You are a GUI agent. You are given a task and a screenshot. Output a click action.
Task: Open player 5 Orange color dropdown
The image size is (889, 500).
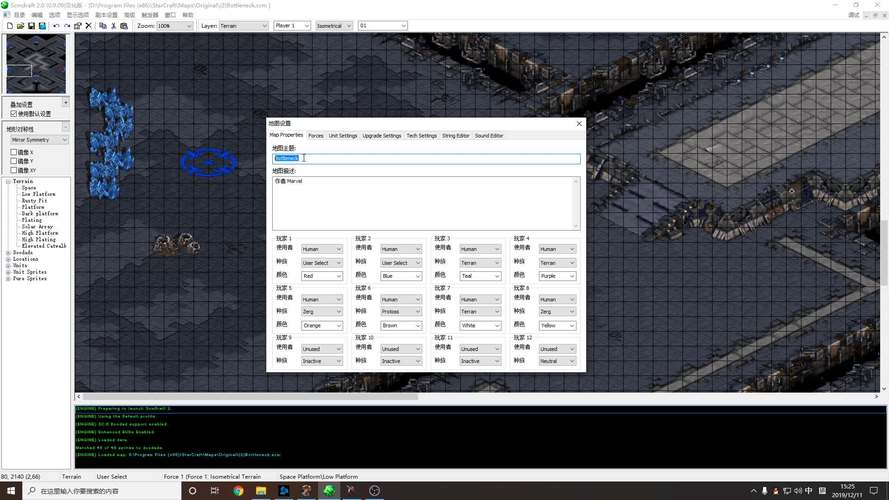321,326
